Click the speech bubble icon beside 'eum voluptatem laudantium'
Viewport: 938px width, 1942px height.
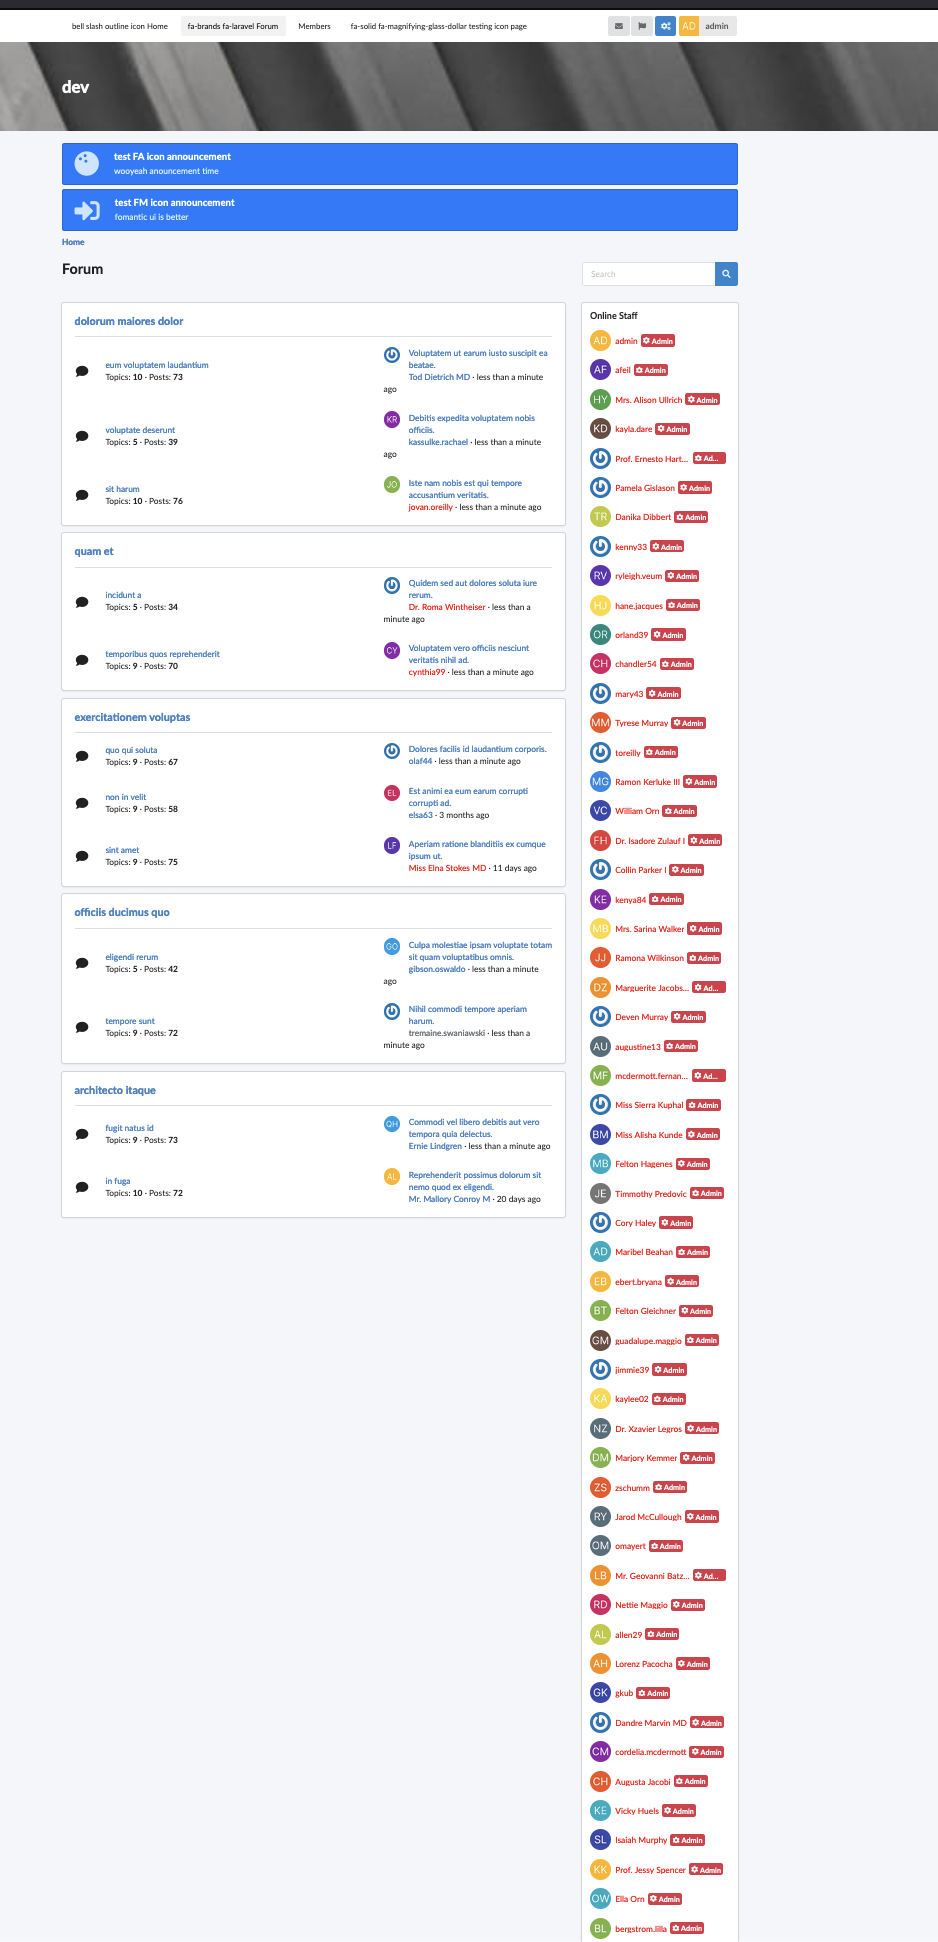click(x=82, y=371)
